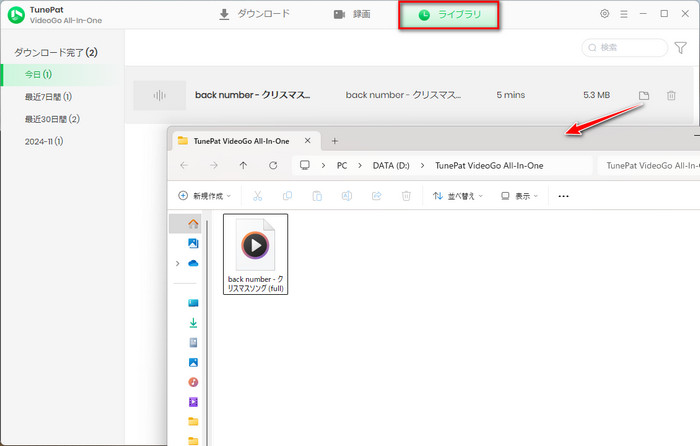The width and height of the screenshot is (700, 446).
Task: Switch to the 録画 recording tab
Action: pos(352,14)
